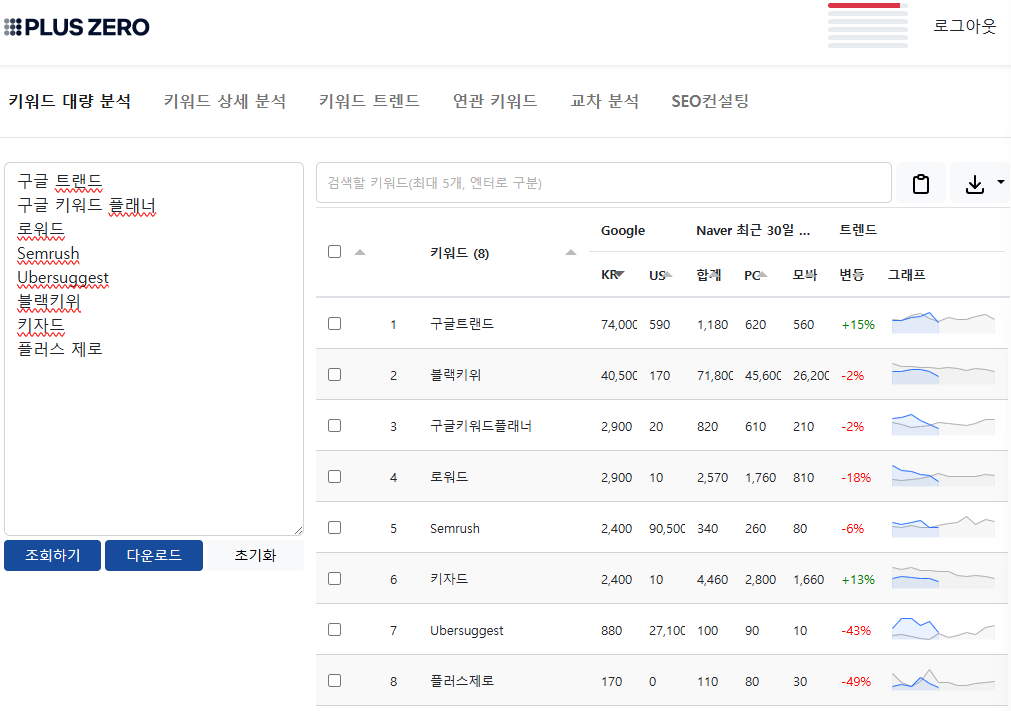The width and height of the screenshot is (1011, 711).
Task: Open the 교차 분석 tab
Action: tap(604, 101)
